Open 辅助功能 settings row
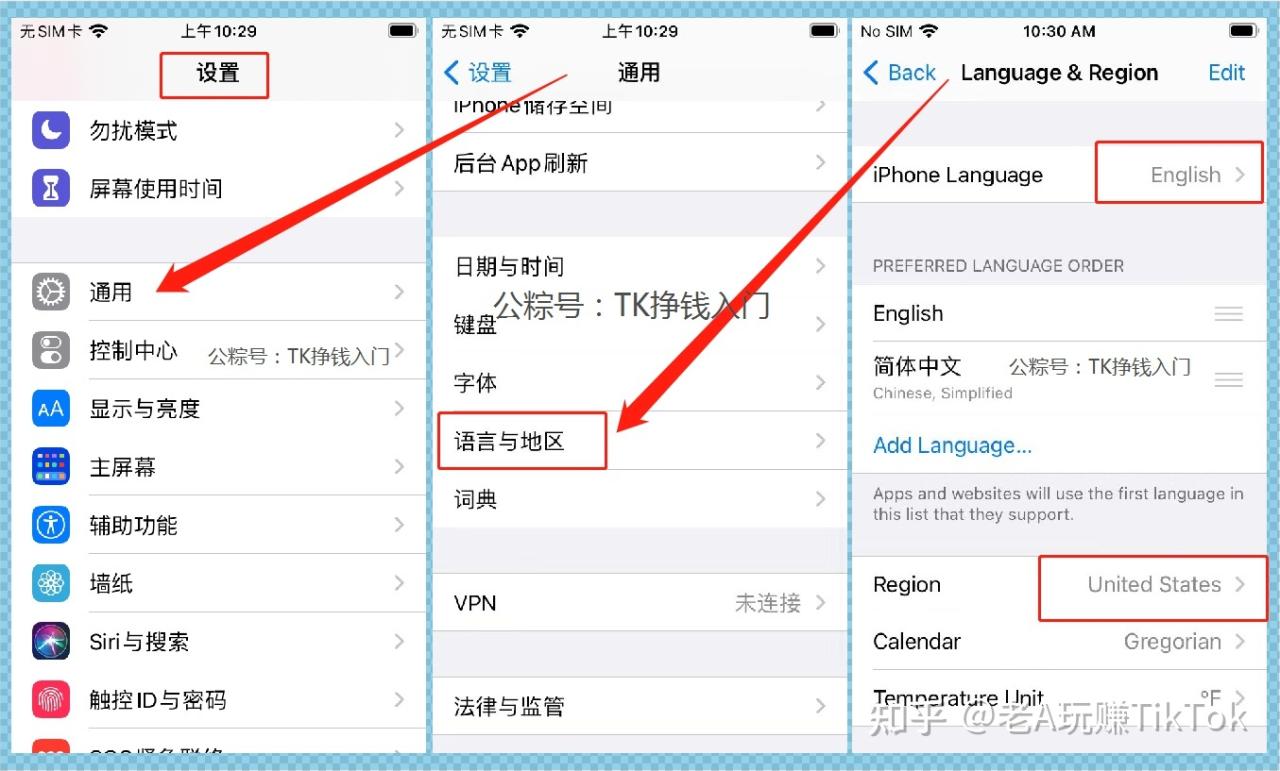1280x771 pixels. [x=219, y=525]
